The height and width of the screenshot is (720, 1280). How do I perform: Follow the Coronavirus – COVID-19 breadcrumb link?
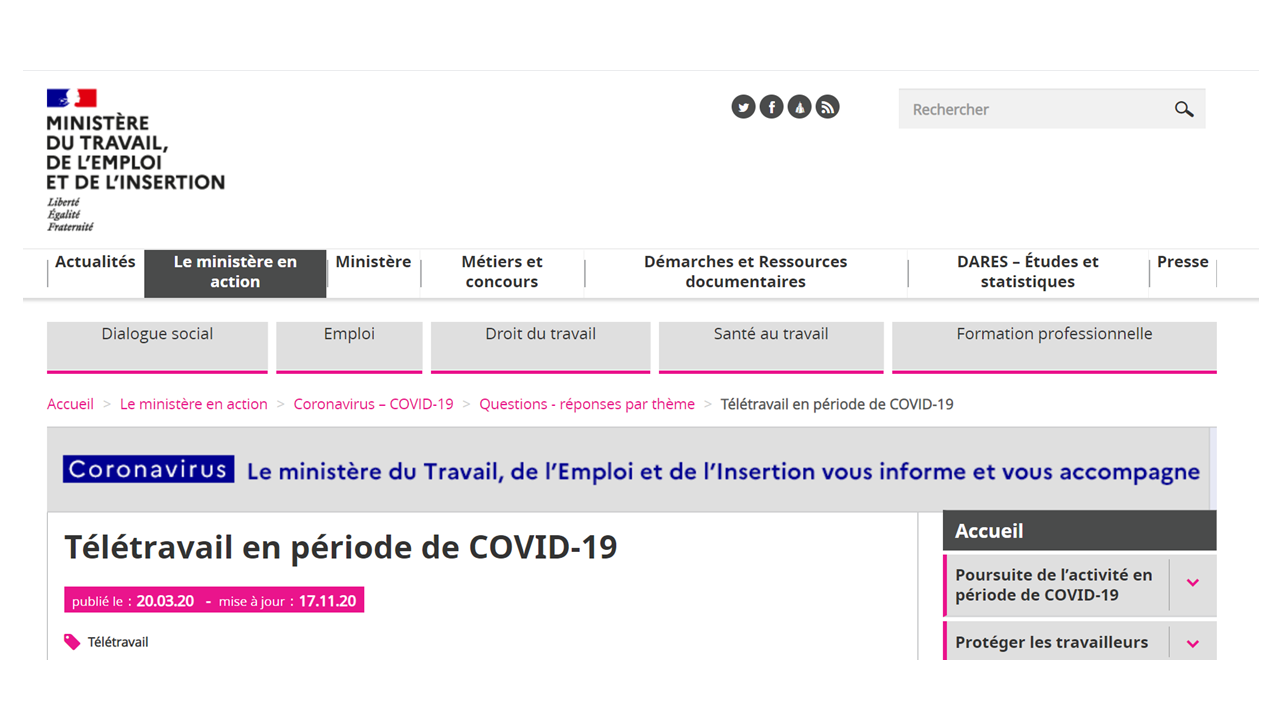click(373, 404)
